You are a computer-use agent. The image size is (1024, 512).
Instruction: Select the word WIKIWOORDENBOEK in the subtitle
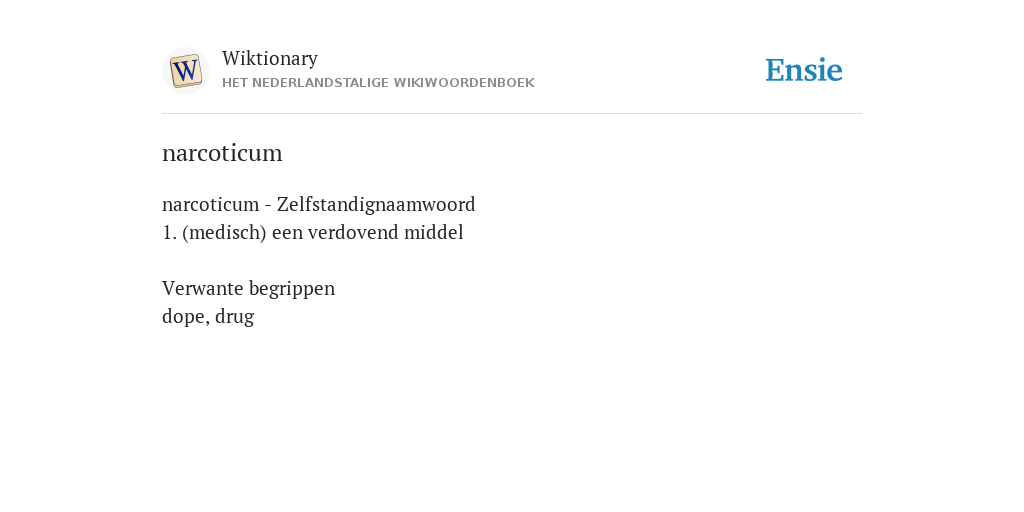(464, 83)
